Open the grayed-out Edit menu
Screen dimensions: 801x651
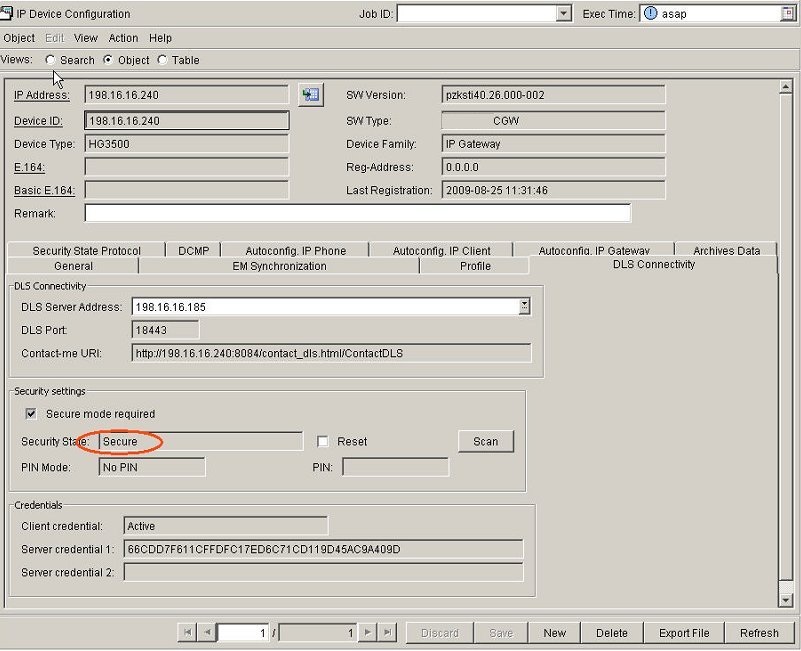[x=55, y=38]
